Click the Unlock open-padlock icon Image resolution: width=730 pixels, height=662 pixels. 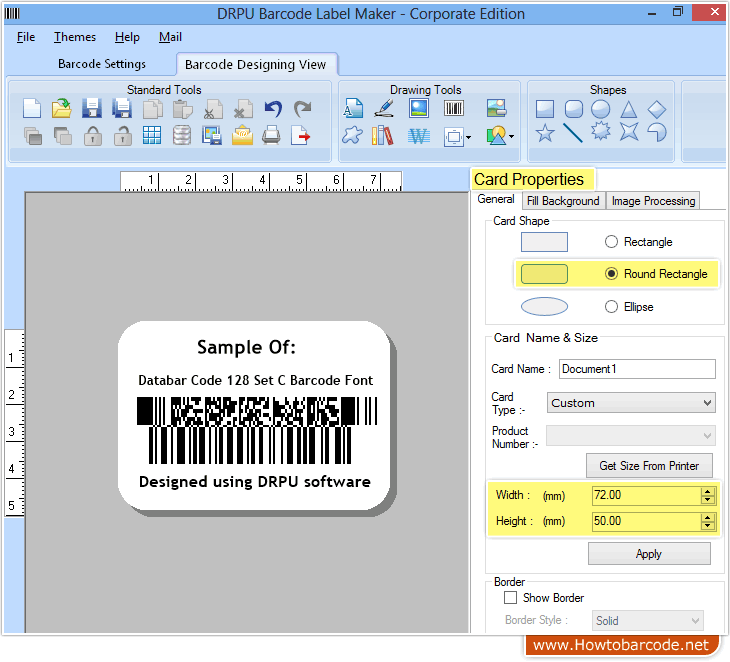point(122,136)
